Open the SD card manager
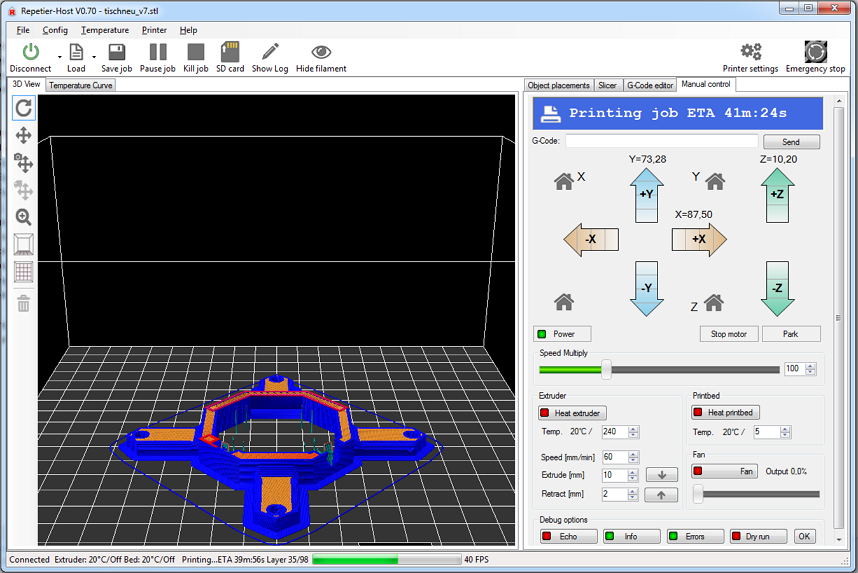The height and width of the screenshot is (573, 858). coord(230,52)
